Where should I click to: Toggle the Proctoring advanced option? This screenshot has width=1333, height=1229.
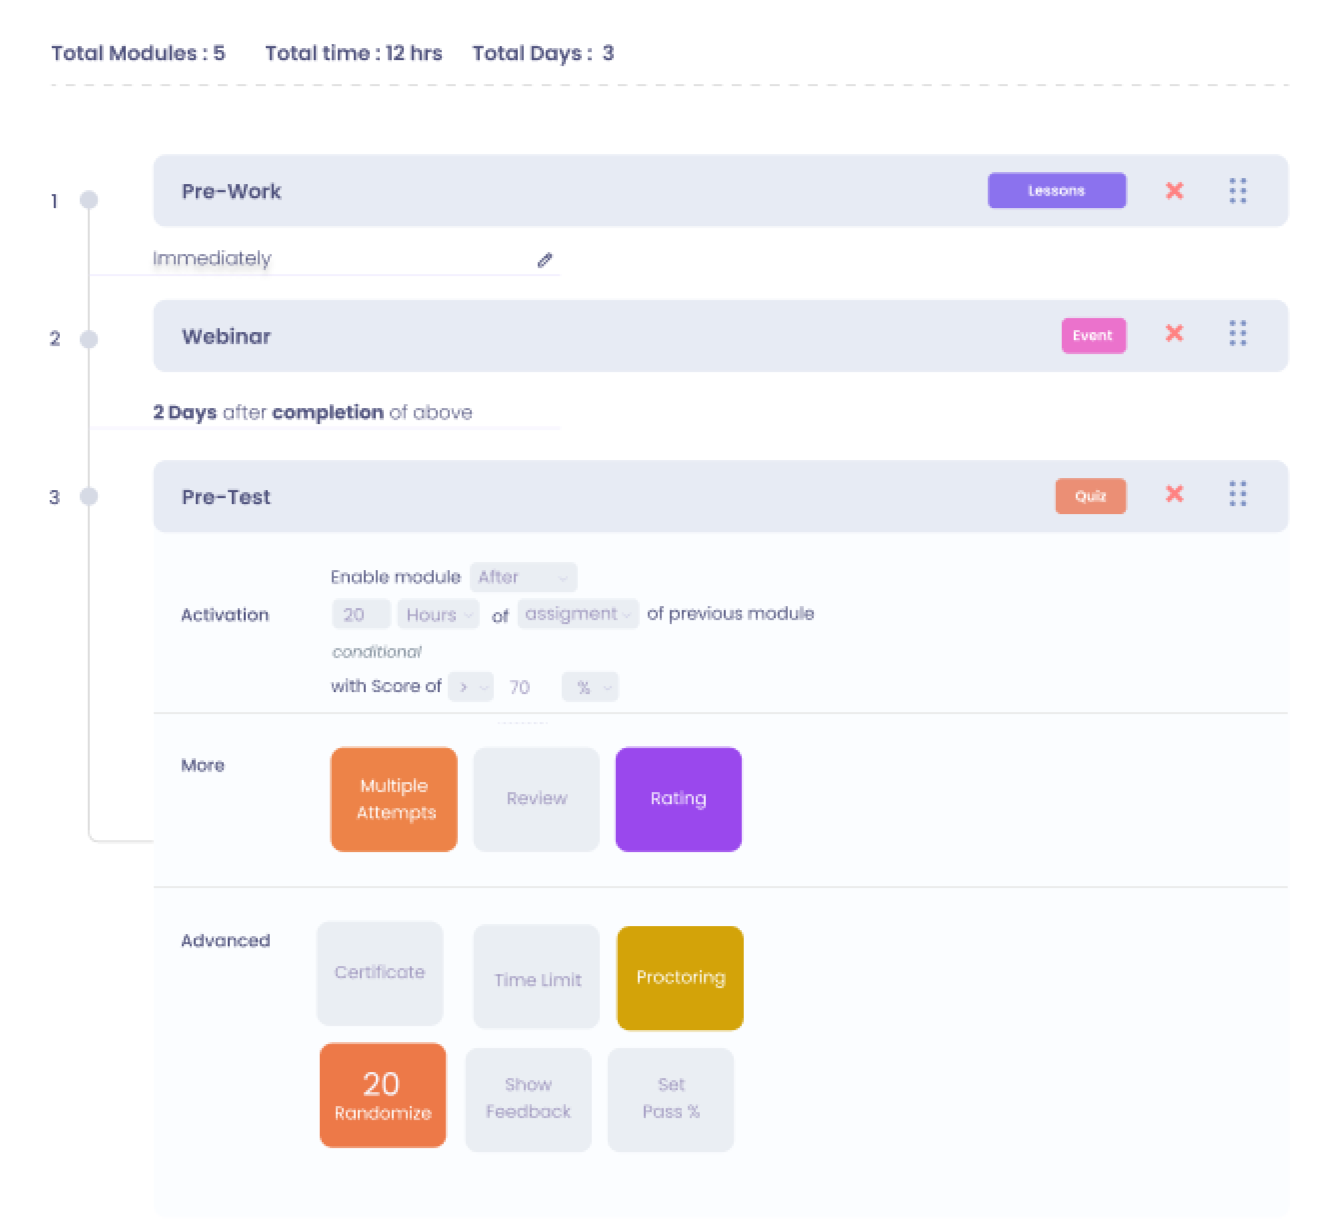[x=680, y=978]
